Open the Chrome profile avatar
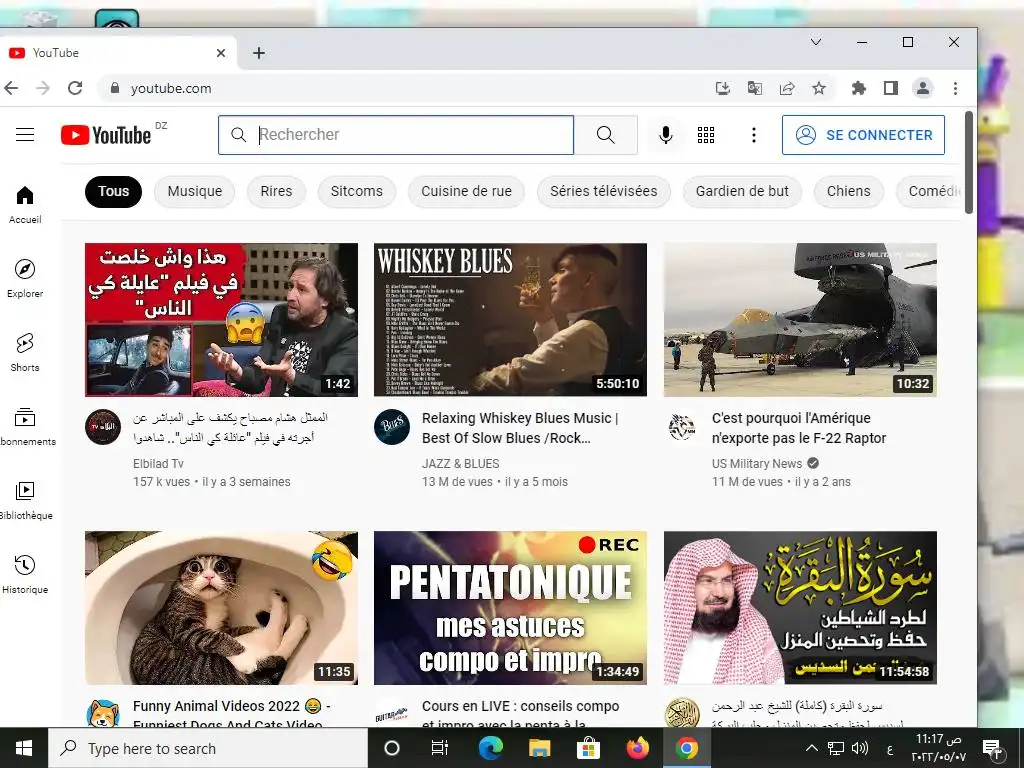Viewport: 1024px width, 768px height. [923, 88]
